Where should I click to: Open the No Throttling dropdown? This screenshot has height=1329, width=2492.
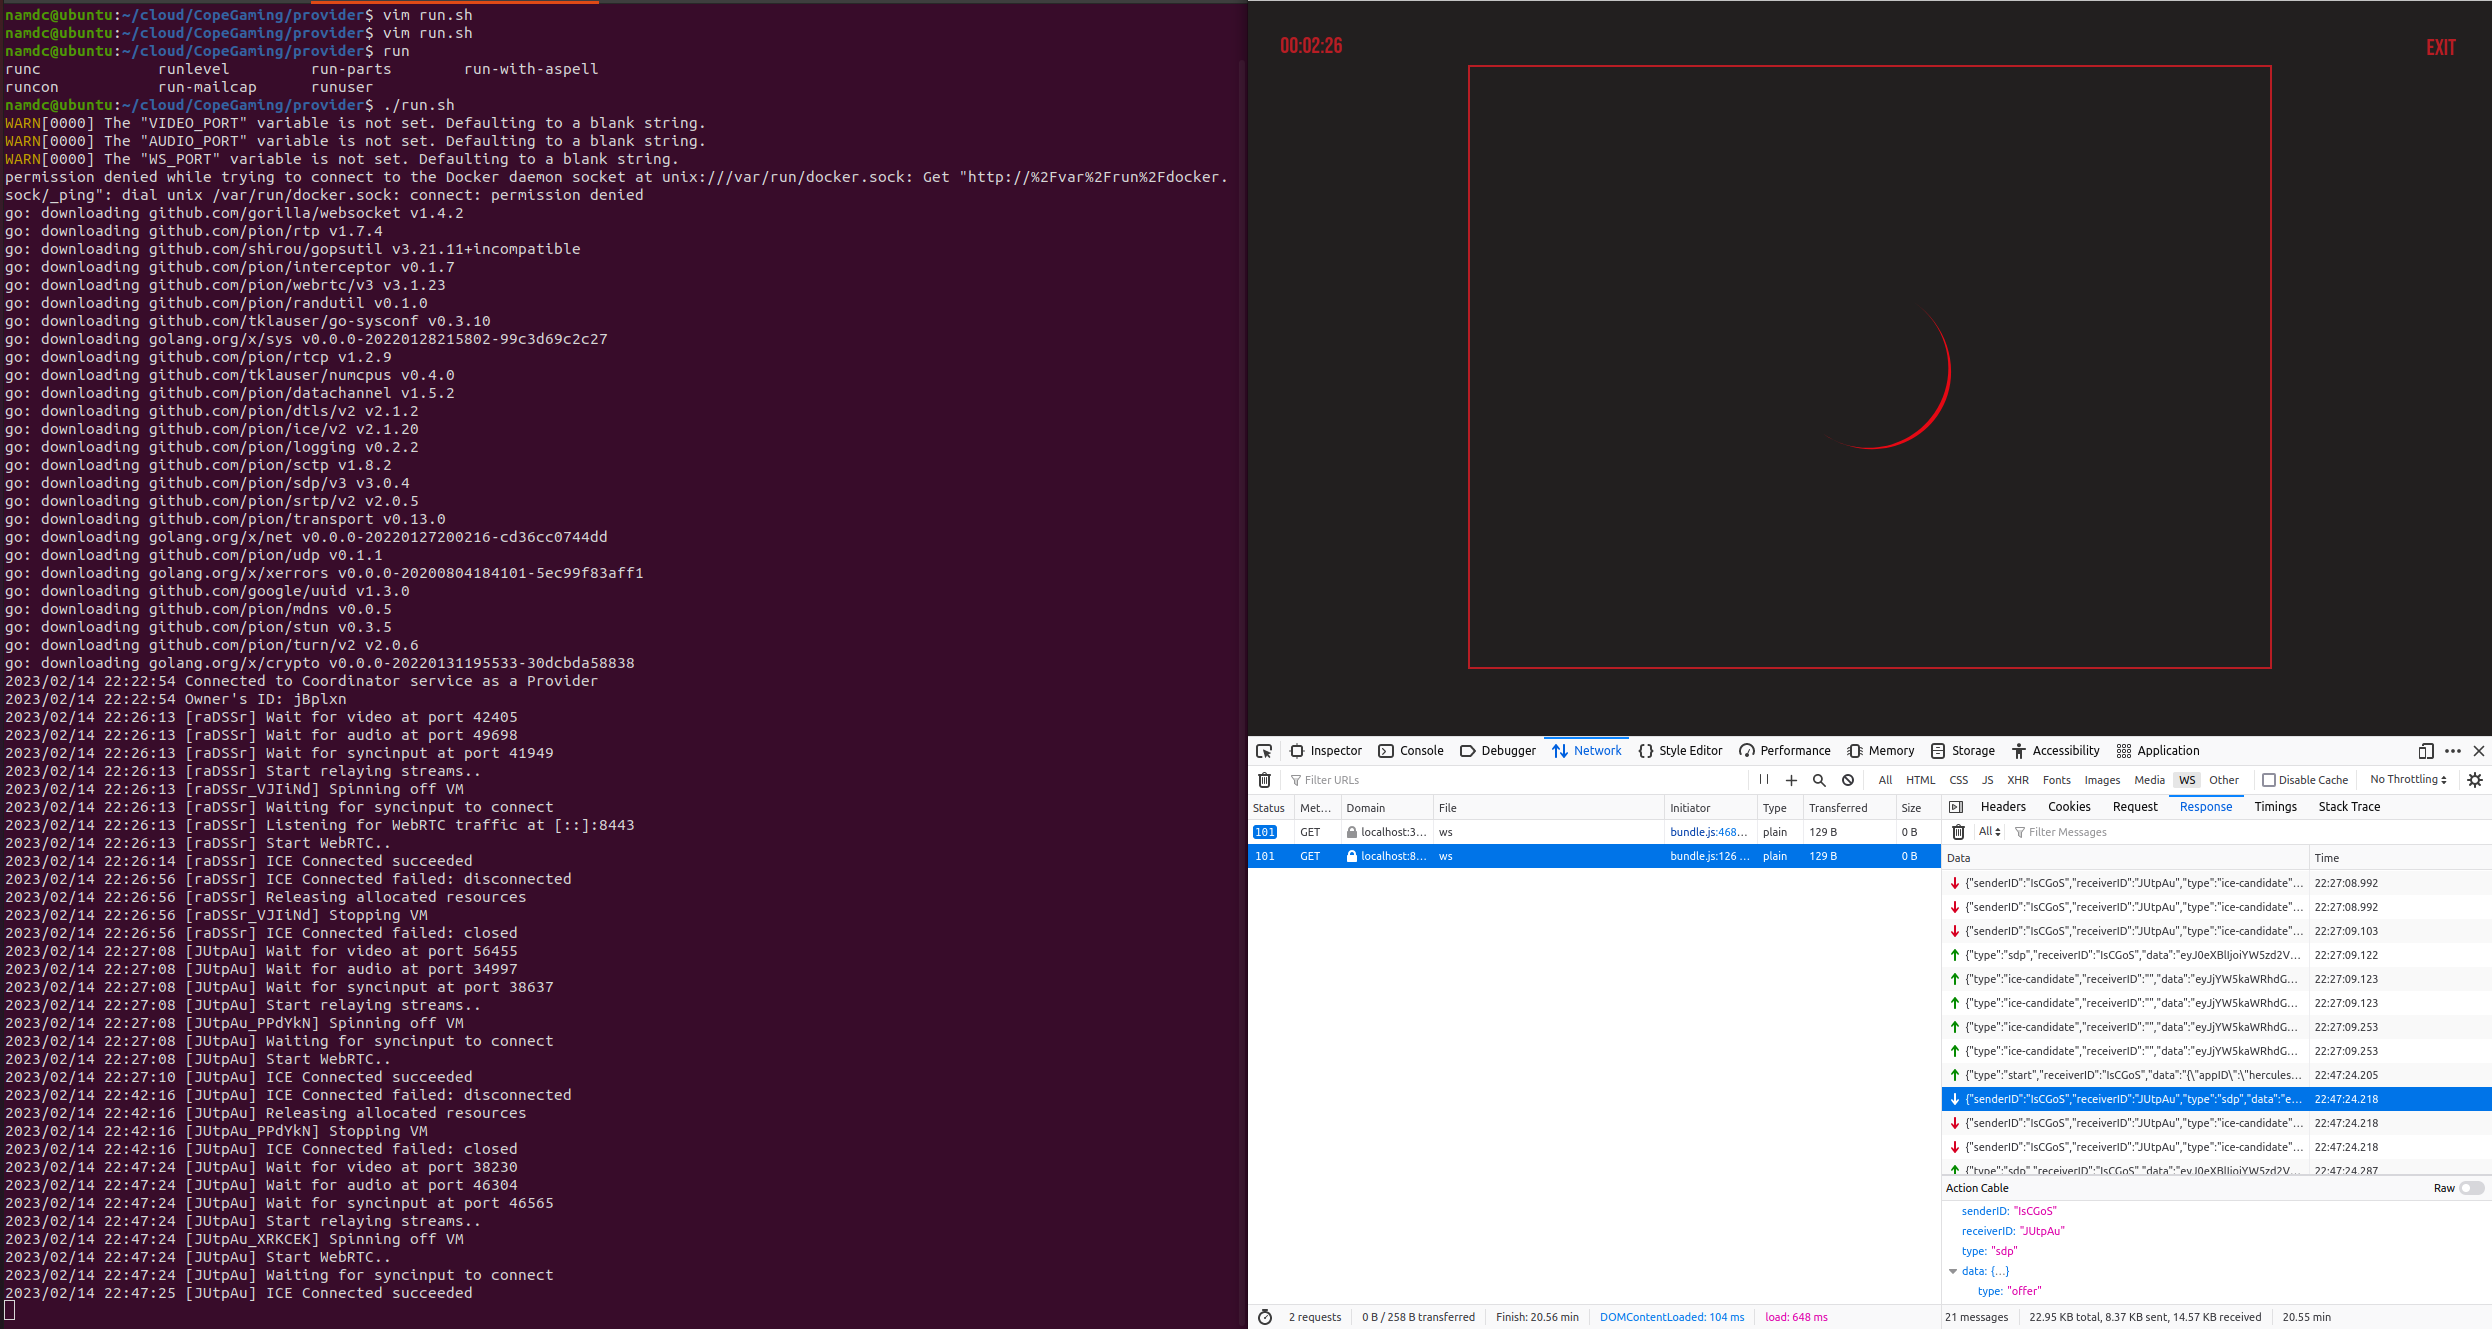[x=2407, y=780]
